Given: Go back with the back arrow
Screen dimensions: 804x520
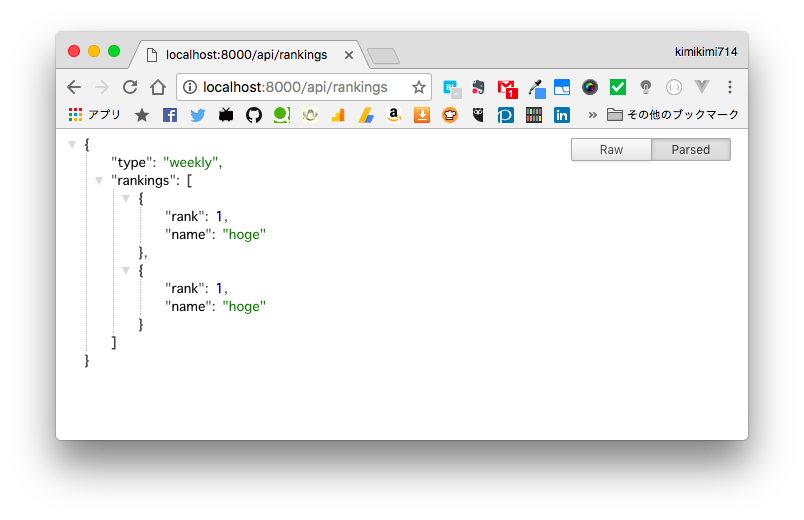Looking at the screenshot, I should (74, 87).
